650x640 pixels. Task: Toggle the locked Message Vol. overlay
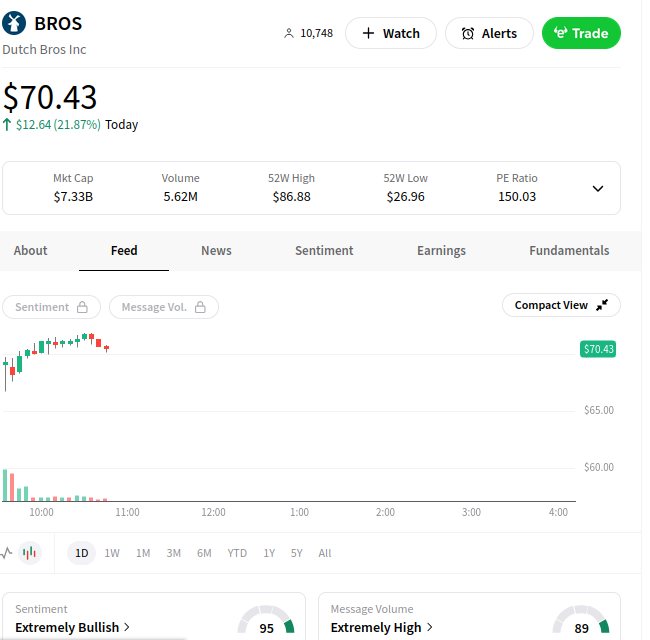click(x=164, y=307)
